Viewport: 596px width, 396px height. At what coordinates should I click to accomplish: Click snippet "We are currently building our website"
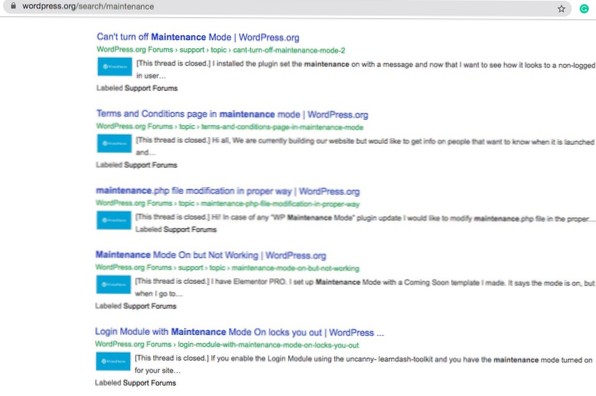(x=365, y=147)
